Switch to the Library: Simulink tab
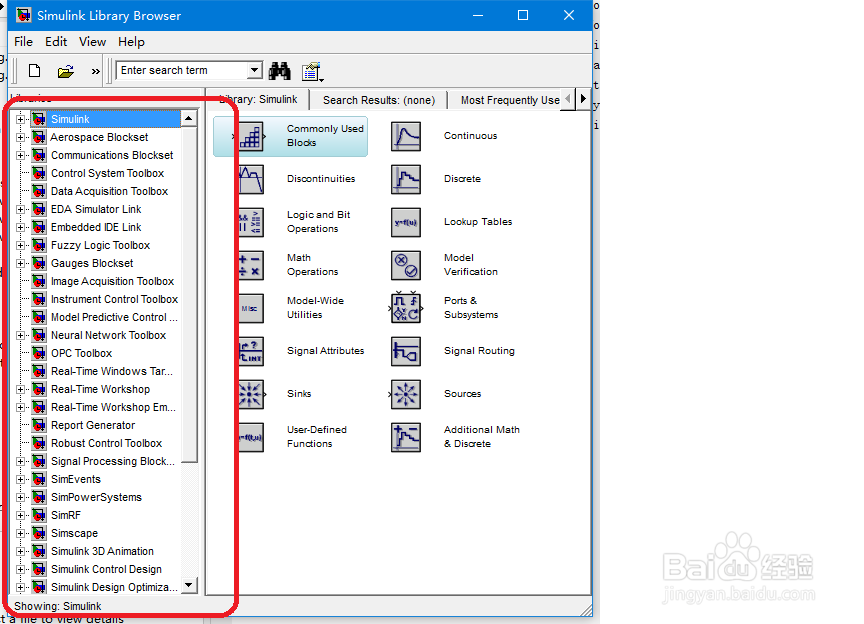The width and height of the screenshot is (864, 624). 258,99
